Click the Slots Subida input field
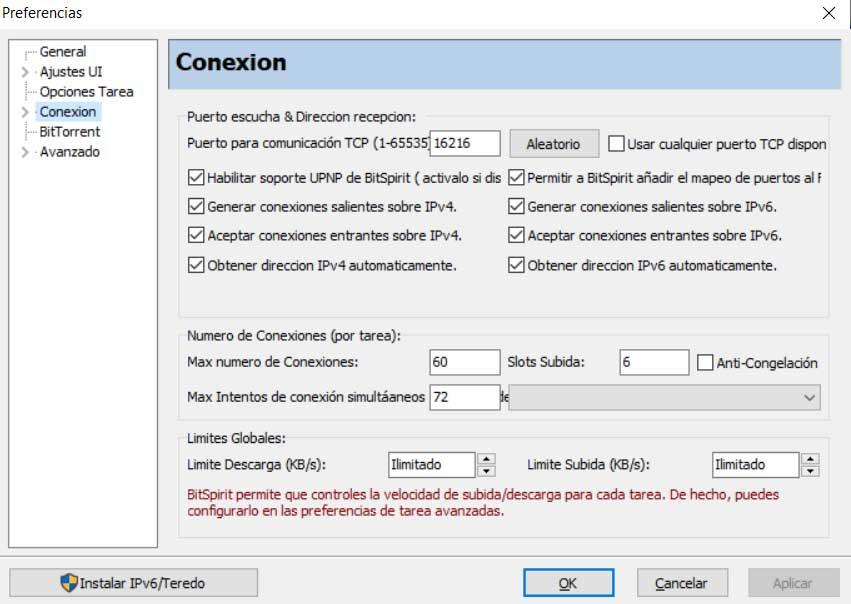The width and height of the screenshot is (851, 604). 654,362
